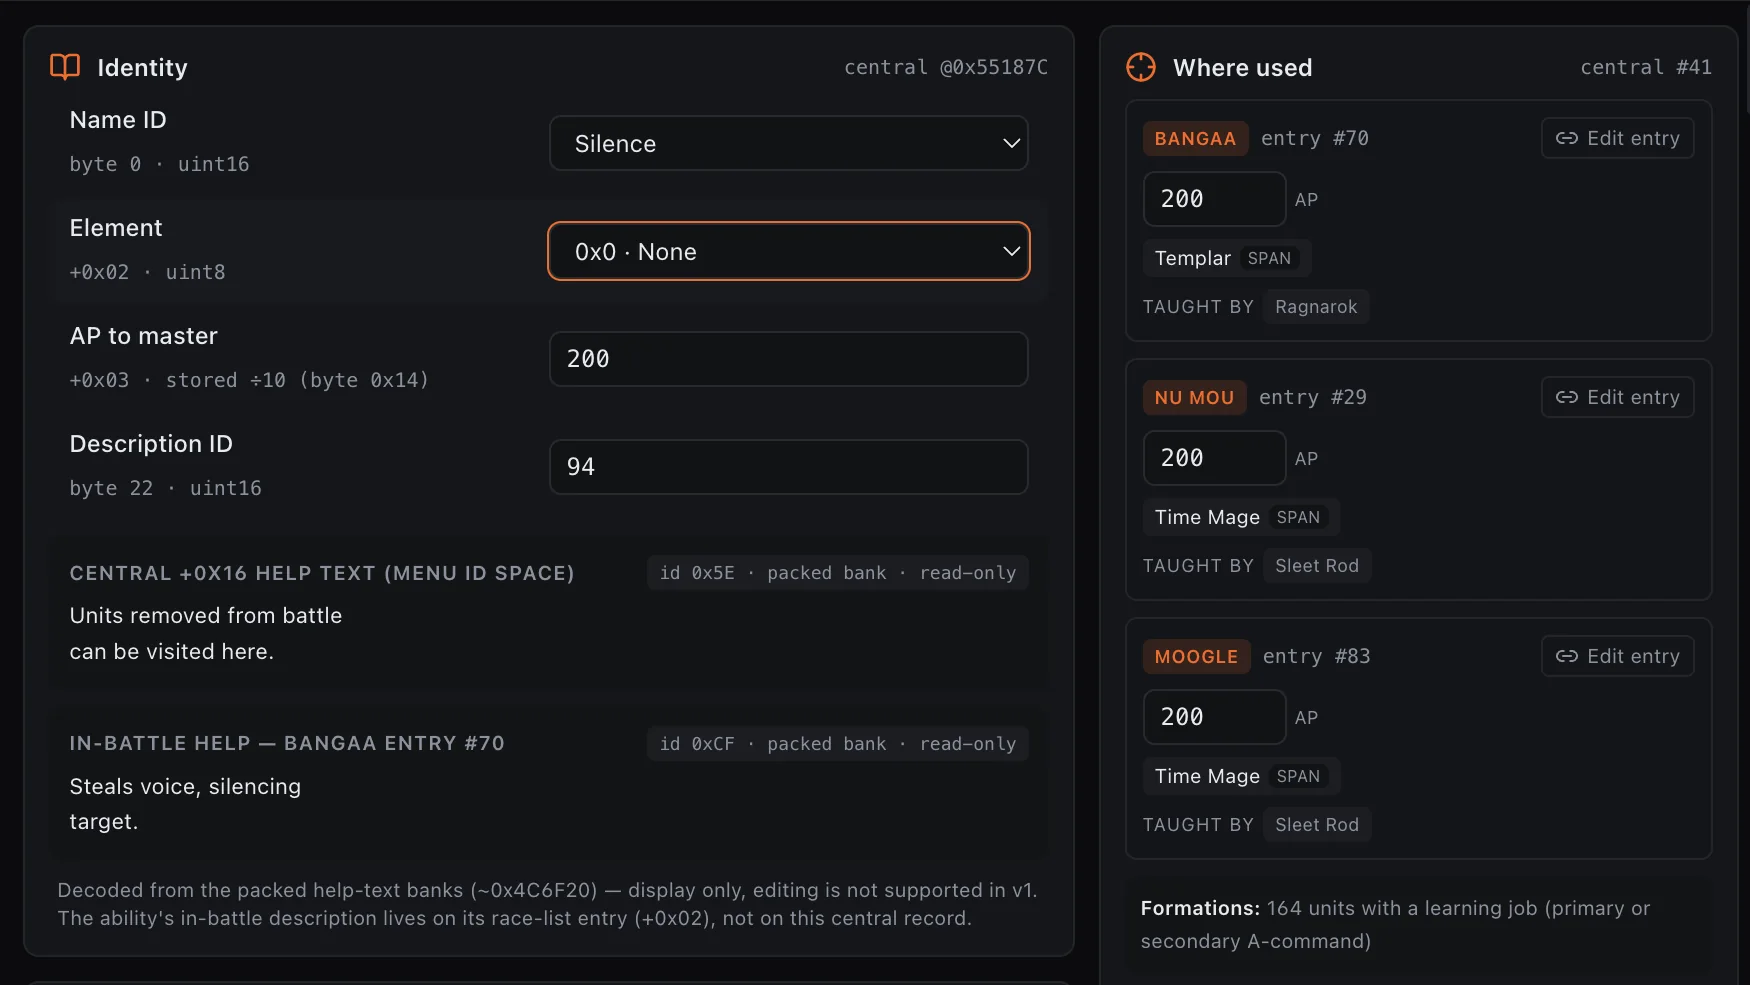Click the 'entry #70' label
Viewport: 1750px width, 985px height.
point(1314,138)
